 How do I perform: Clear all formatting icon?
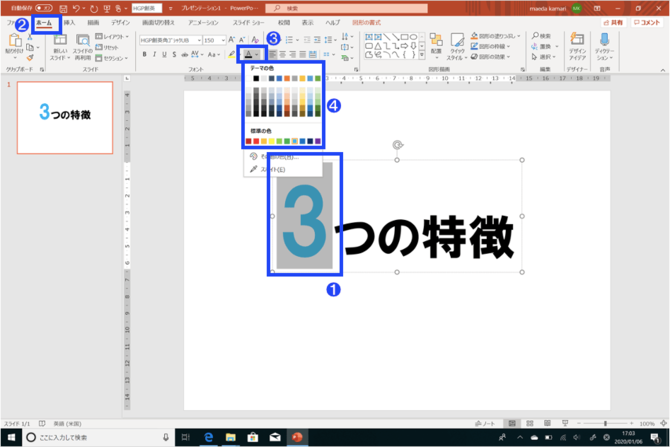coord(255,40)
